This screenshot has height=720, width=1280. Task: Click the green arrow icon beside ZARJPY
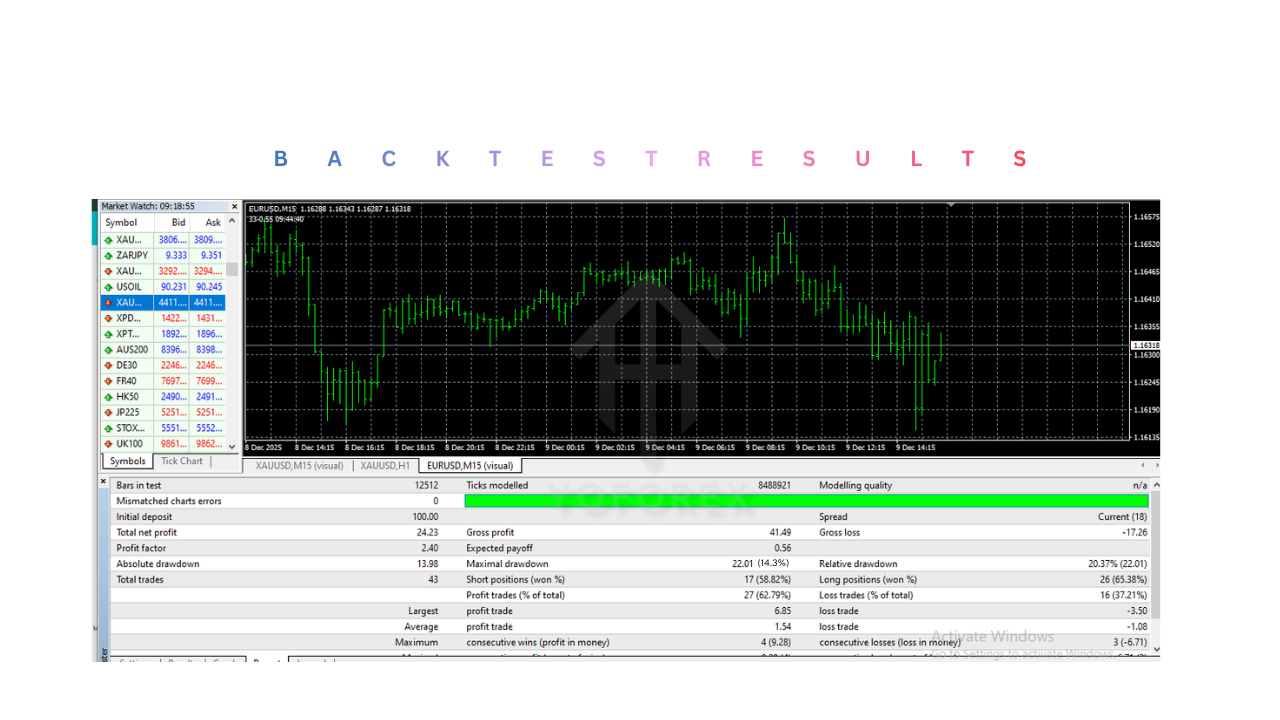point(109,255)
